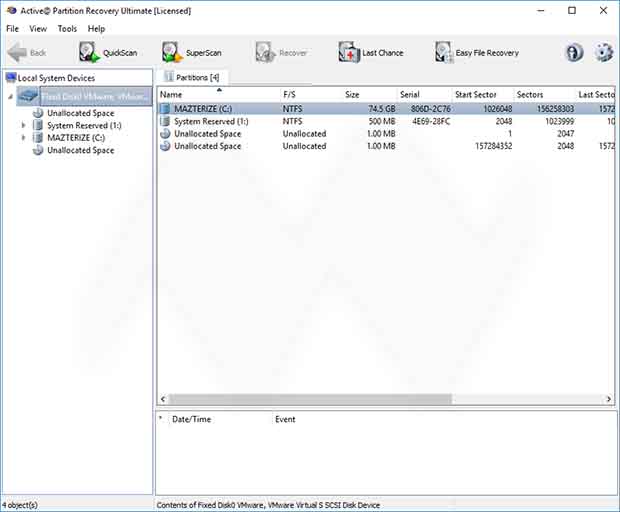The height and width of the screenshot is (512, 620).
Task: Click first Unallocated Space icon in tree
Action: [x=38, y=113]
